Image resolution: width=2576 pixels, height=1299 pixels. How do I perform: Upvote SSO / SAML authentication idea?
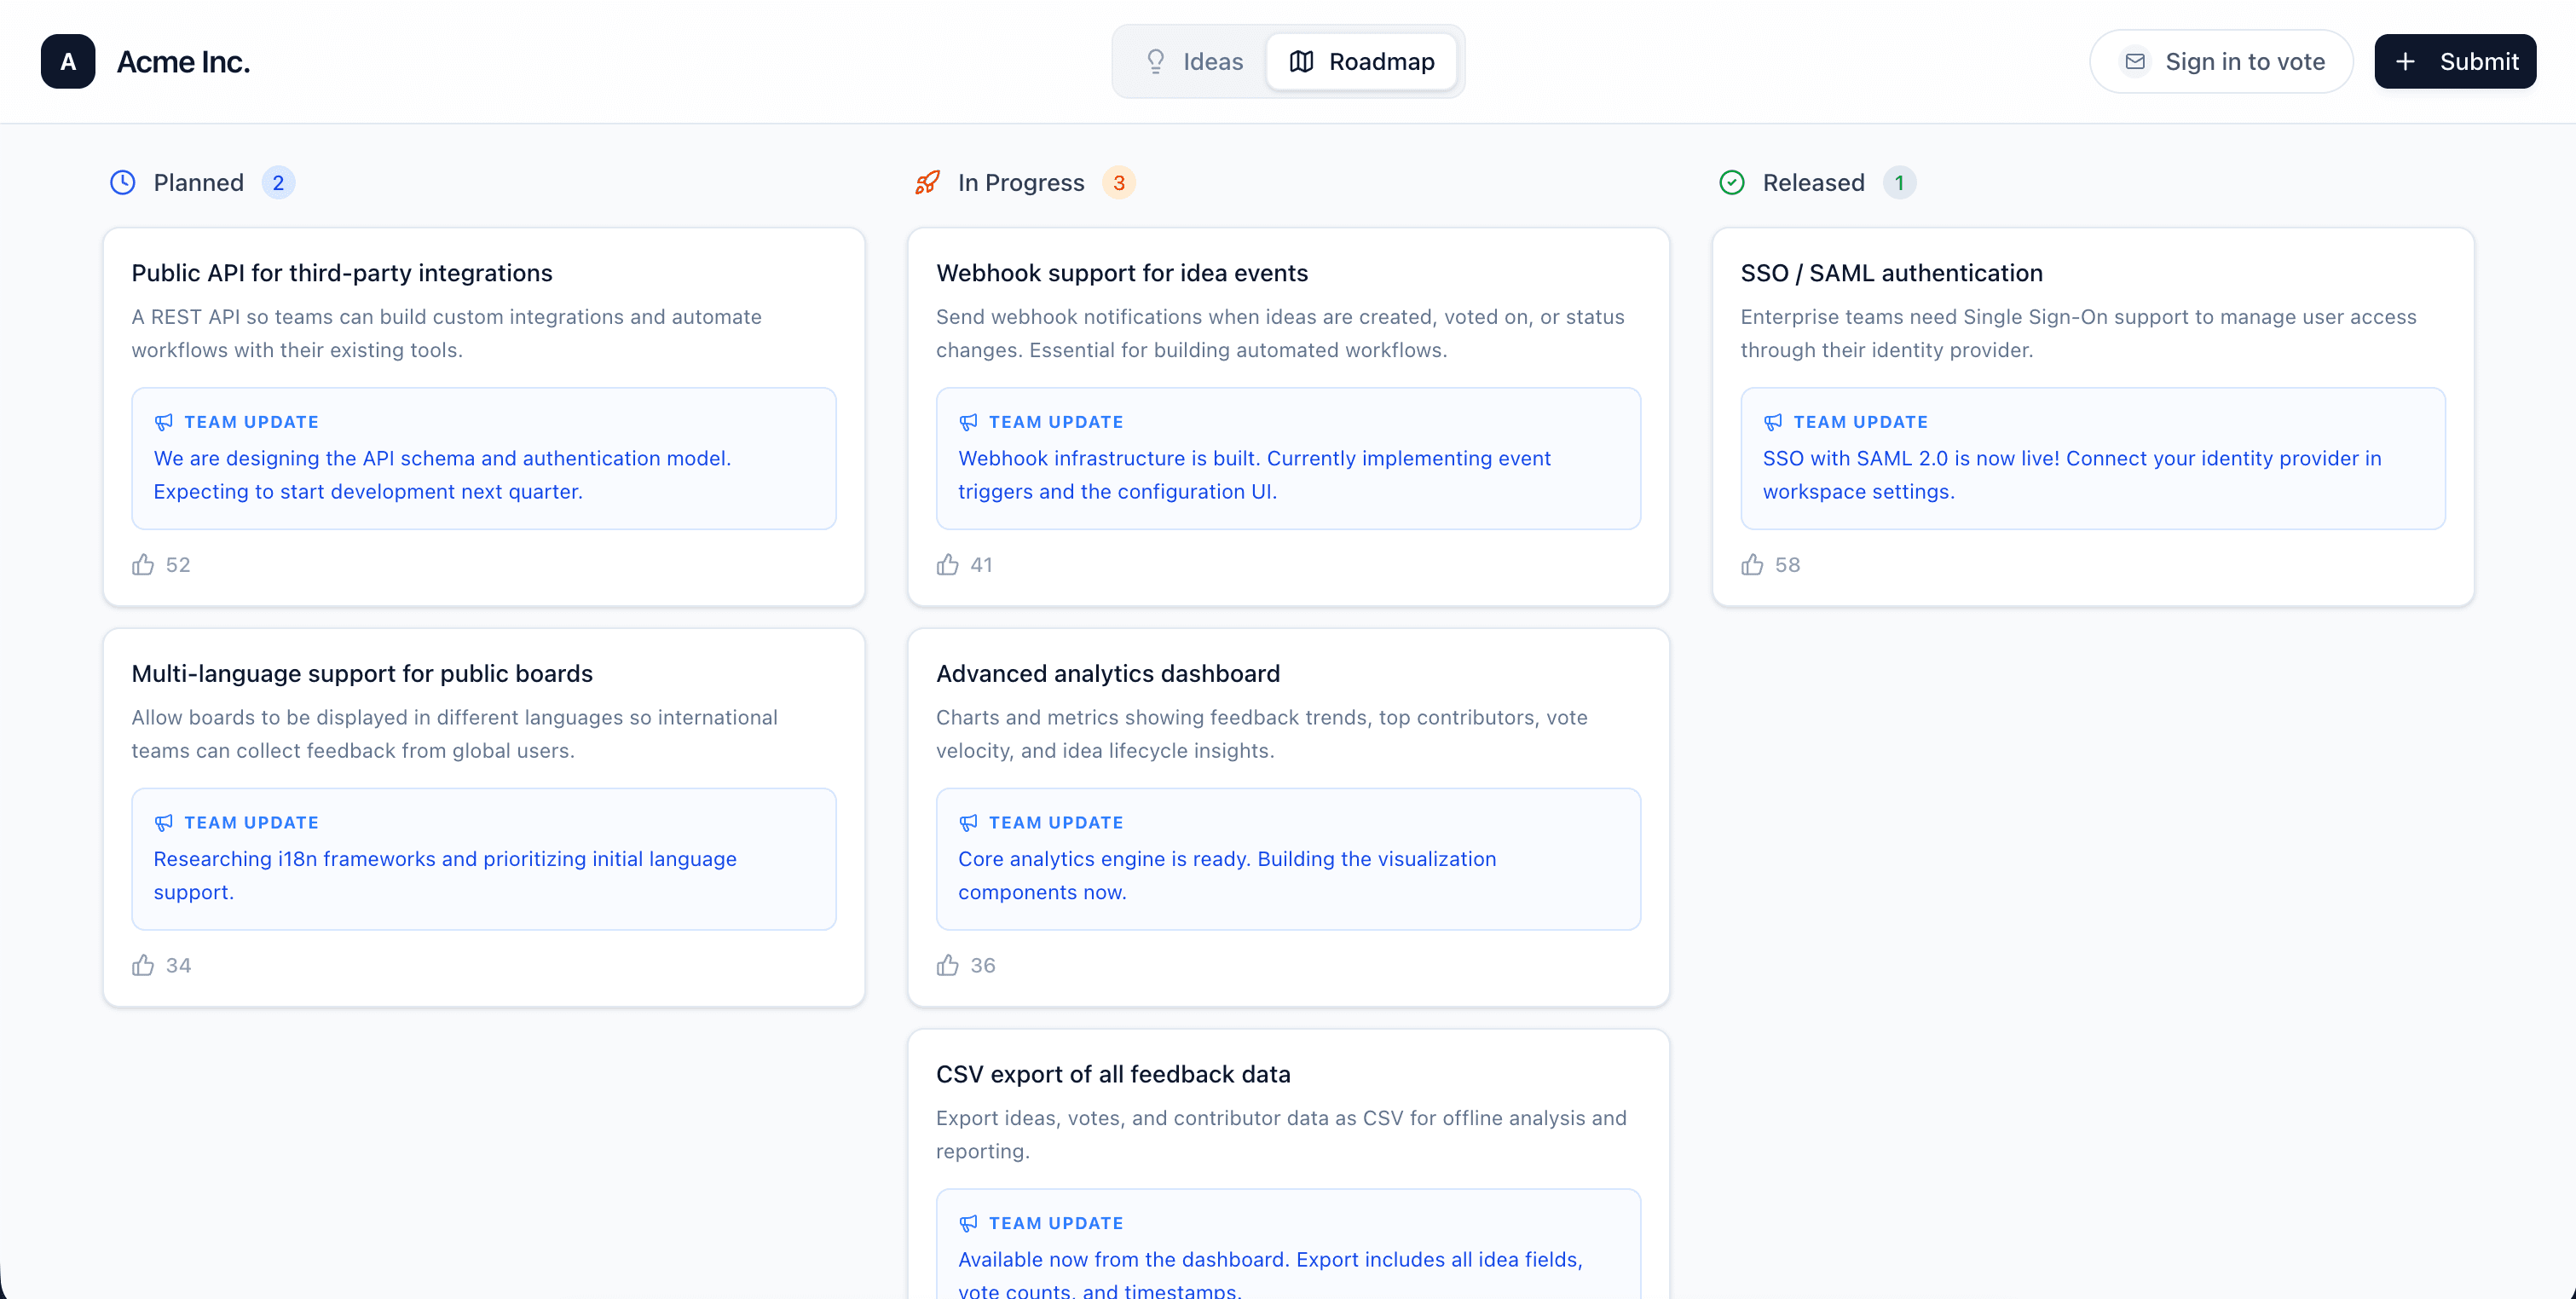pos(1752,565)
